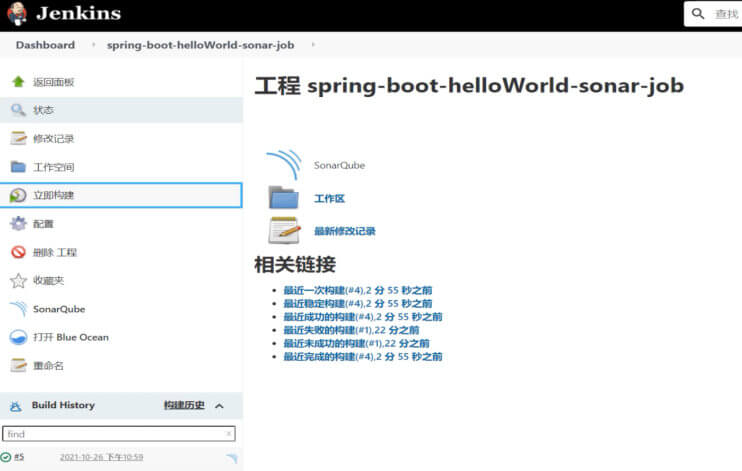The height and width of the screenshot is (471, 742).
Task: Open the 最新修改记录 link
Action: [345, 231]
